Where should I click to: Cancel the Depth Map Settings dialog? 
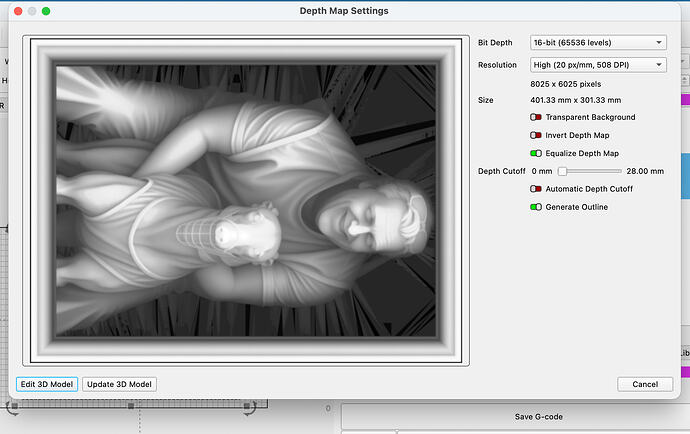[x=645, y=384]
